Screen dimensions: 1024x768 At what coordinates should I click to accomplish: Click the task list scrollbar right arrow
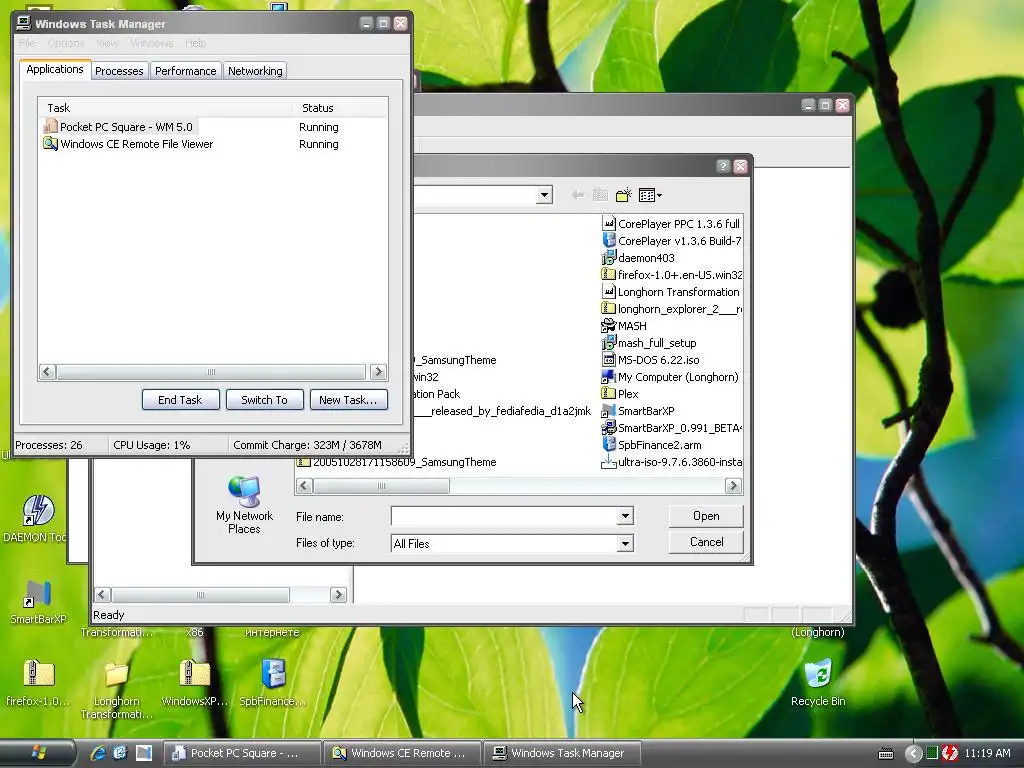point(378,372)
